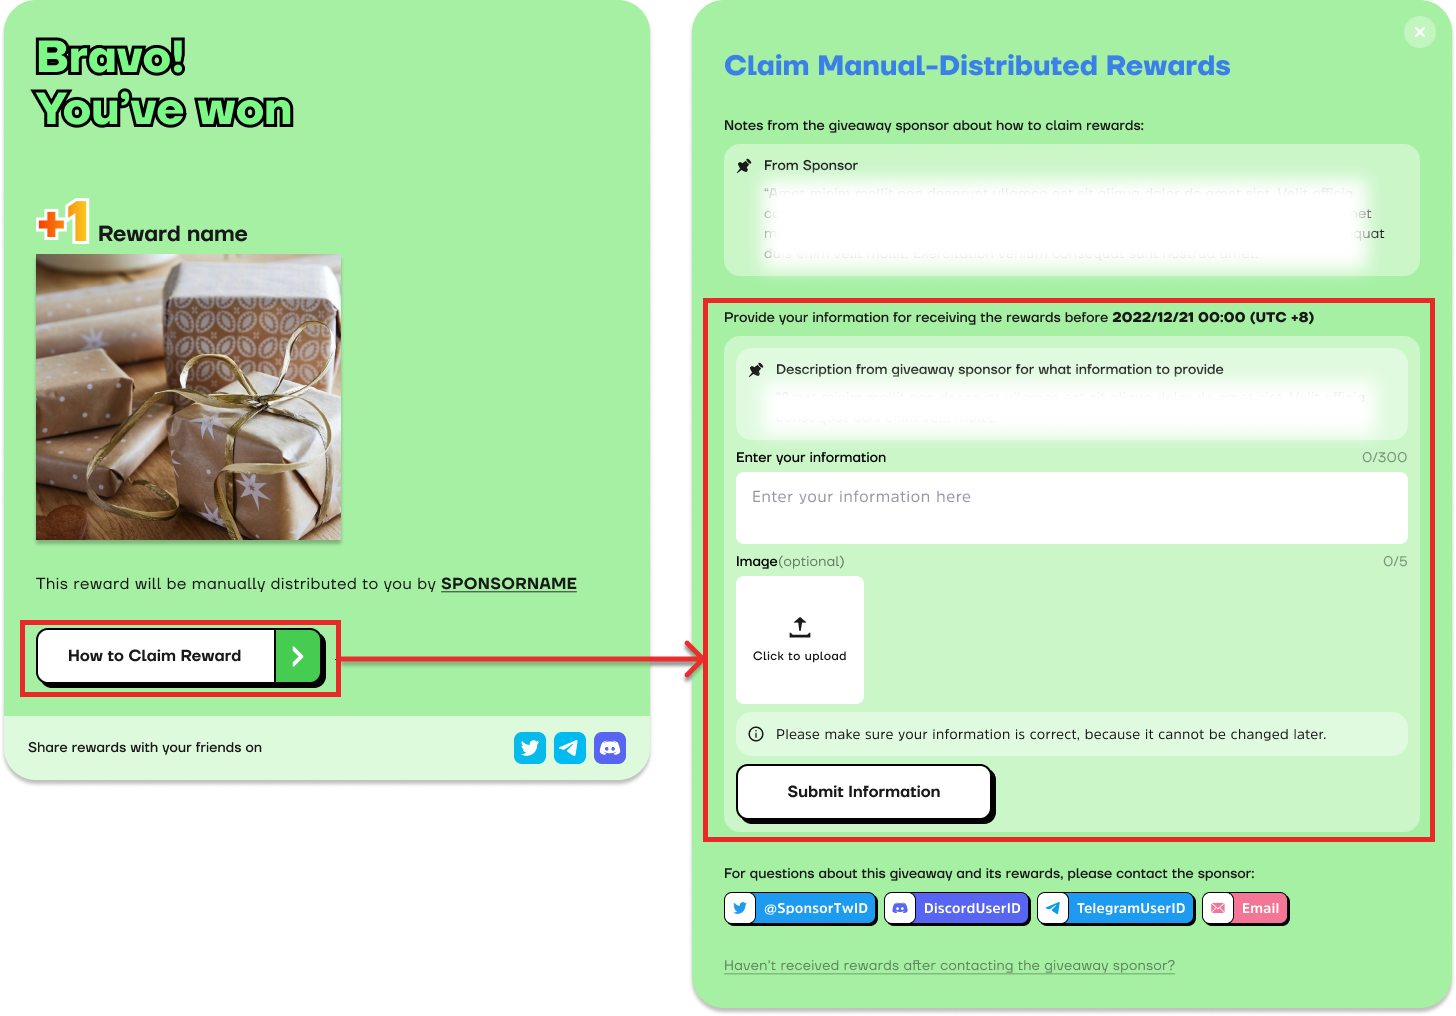Click the upload arrow icon
1456x1016 pixels.
[799, 627]
